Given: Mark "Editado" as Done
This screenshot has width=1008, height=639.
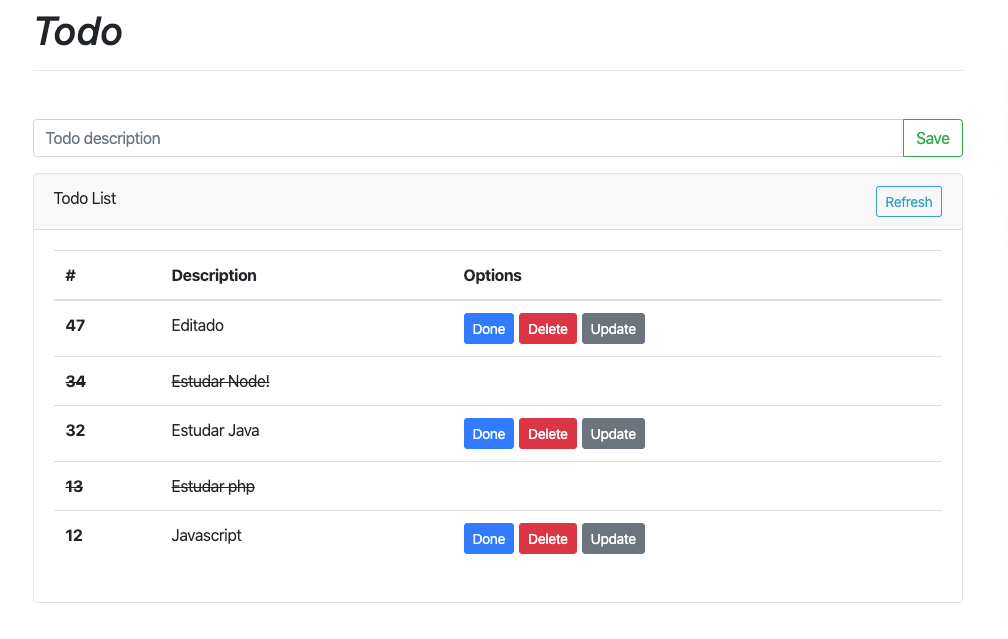Looking at the screenshot, I should coord(488,328).
